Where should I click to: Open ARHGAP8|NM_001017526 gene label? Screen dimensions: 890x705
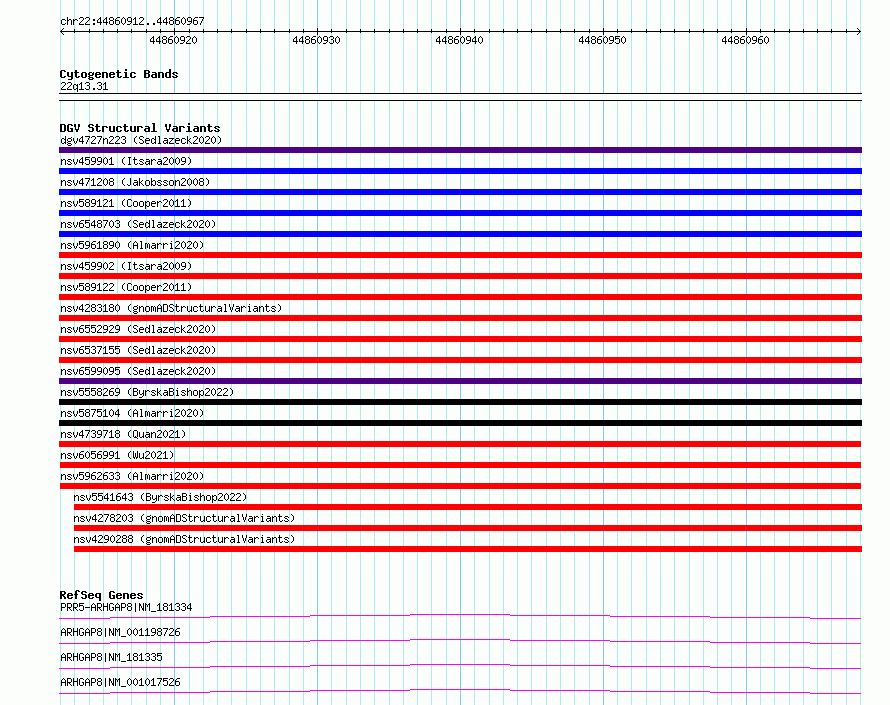tap(120, 682)
